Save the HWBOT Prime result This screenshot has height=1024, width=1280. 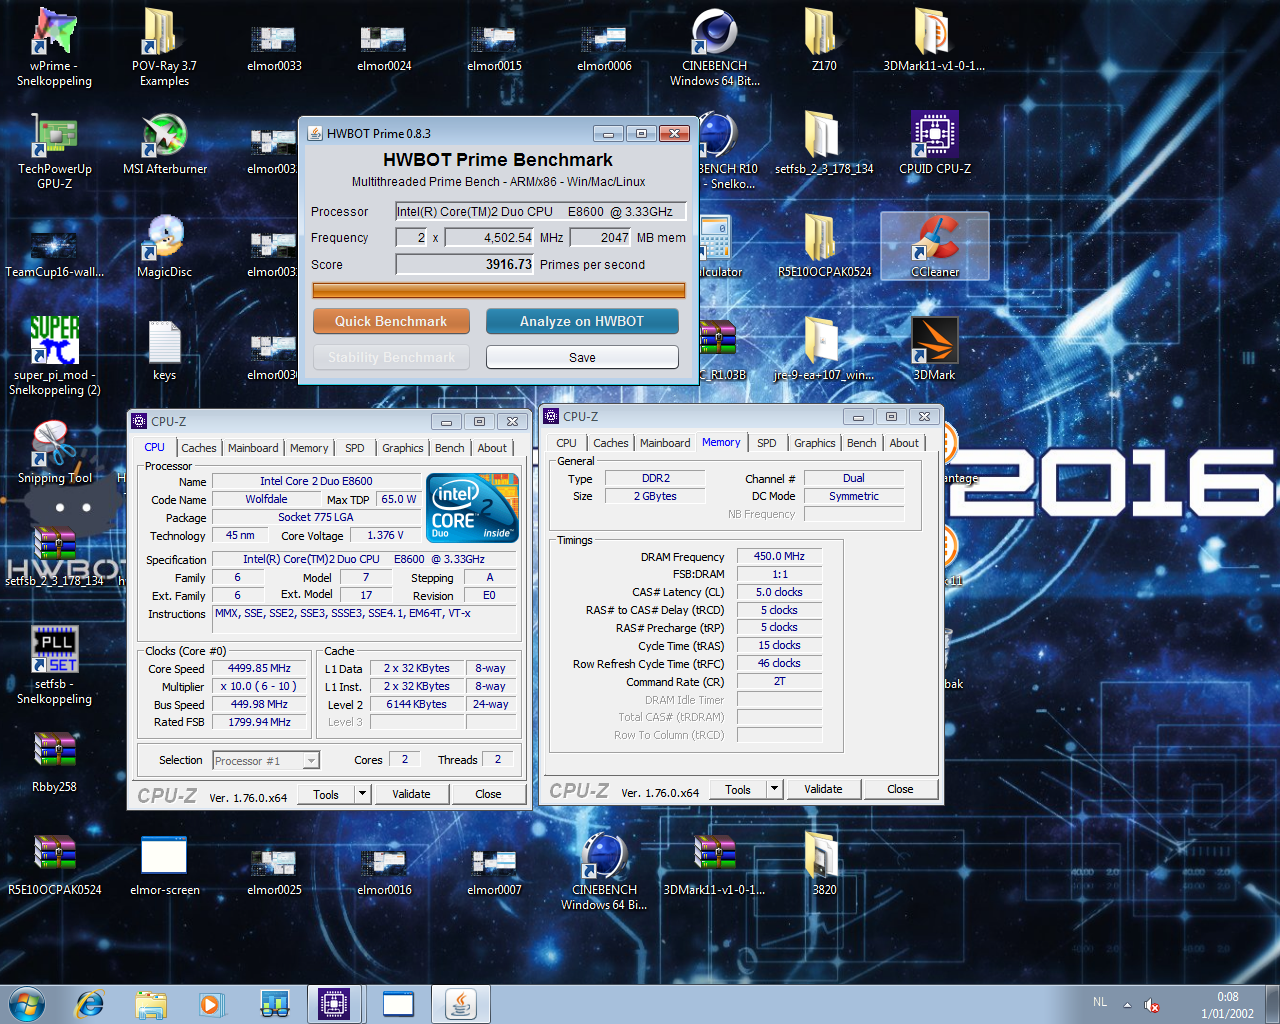coord(582,357)
